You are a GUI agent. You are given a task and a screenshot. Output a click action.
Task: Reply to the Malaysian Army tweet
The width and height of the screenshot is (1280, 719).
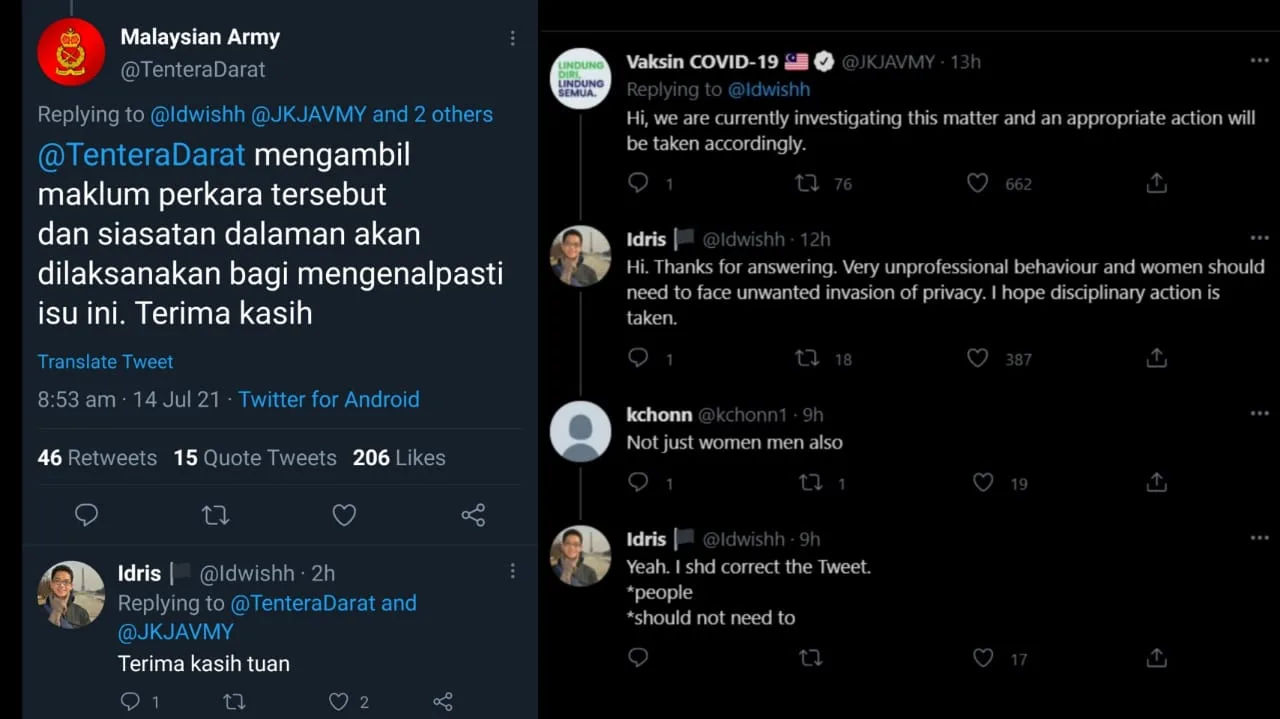click(87, 515)
